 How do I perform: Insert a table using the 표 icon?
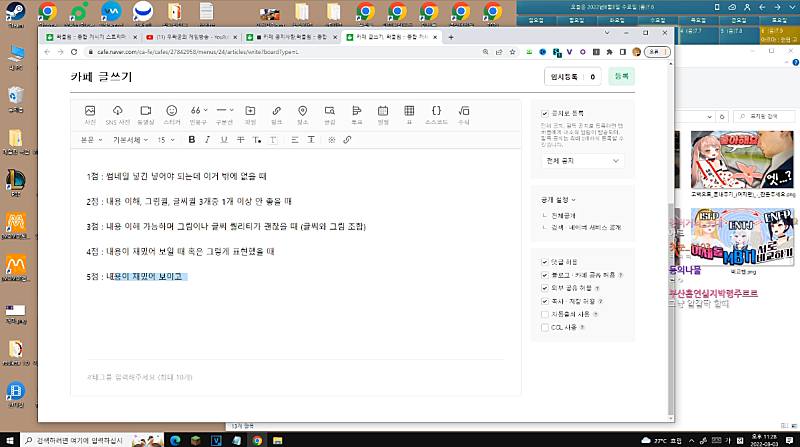(408, 112)
